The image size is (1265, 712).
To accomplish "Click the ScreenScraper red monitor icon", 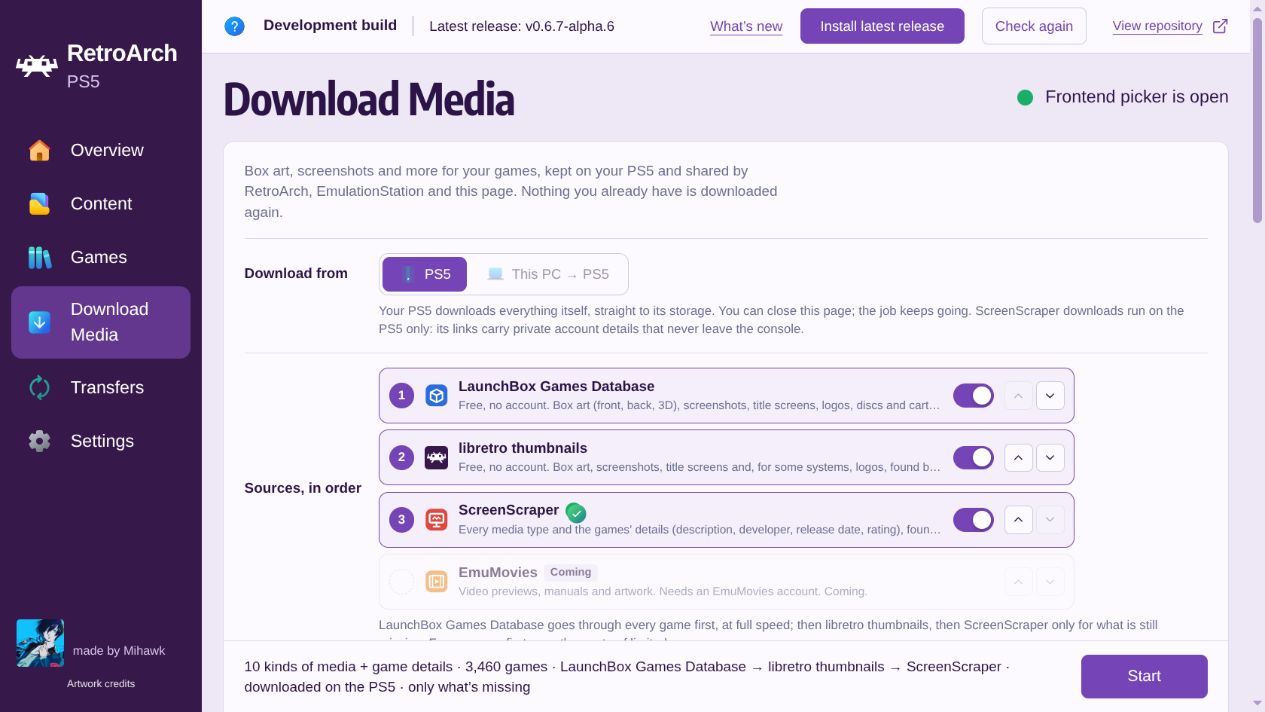I will tap(436, 520).
